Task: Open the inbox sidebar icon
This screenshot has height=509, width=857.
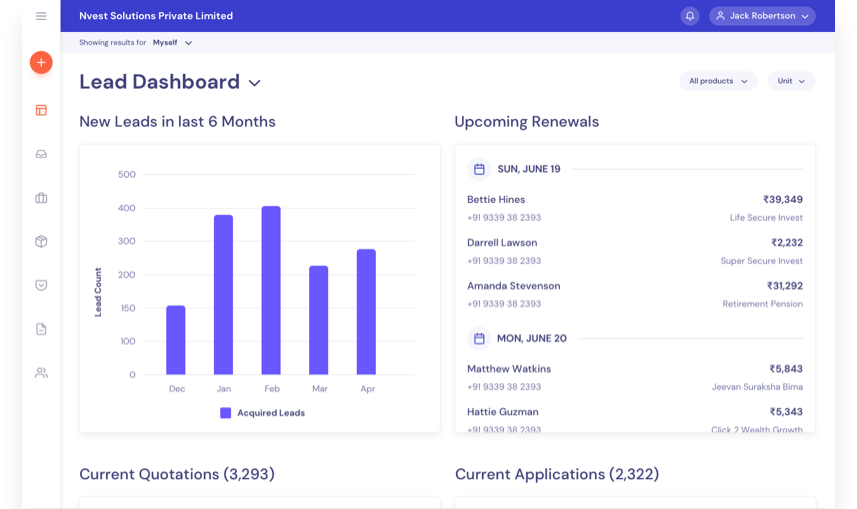Action: pos(41,154)
